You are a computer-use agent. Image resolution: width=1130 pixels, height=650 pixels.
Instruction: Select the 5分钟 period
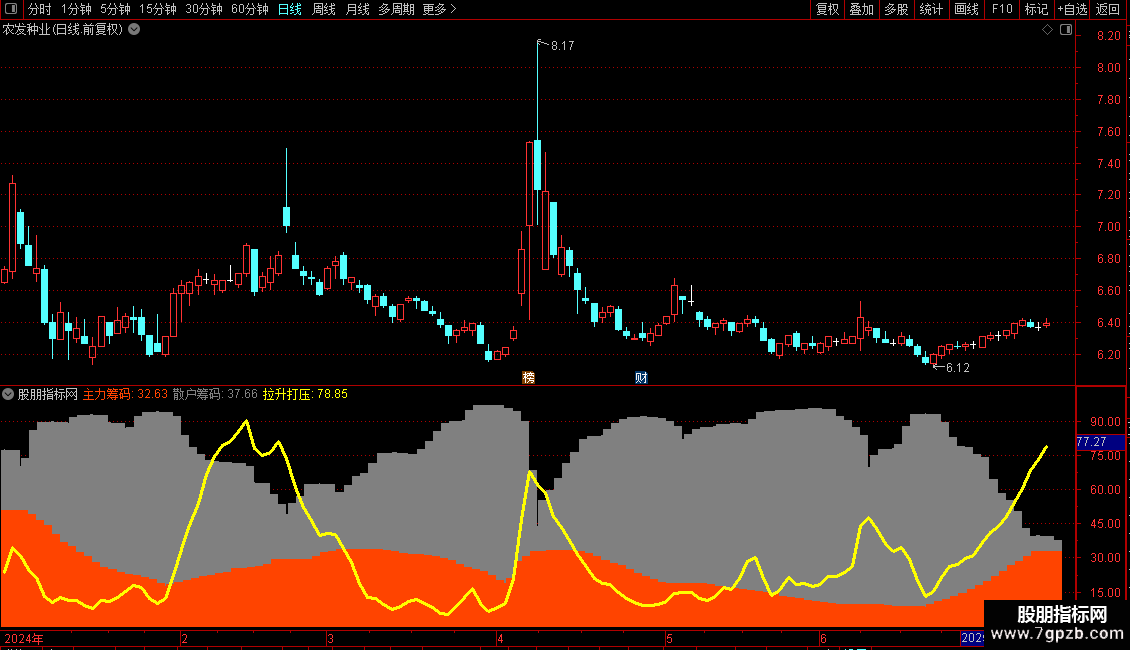click(x=115, y=9)
